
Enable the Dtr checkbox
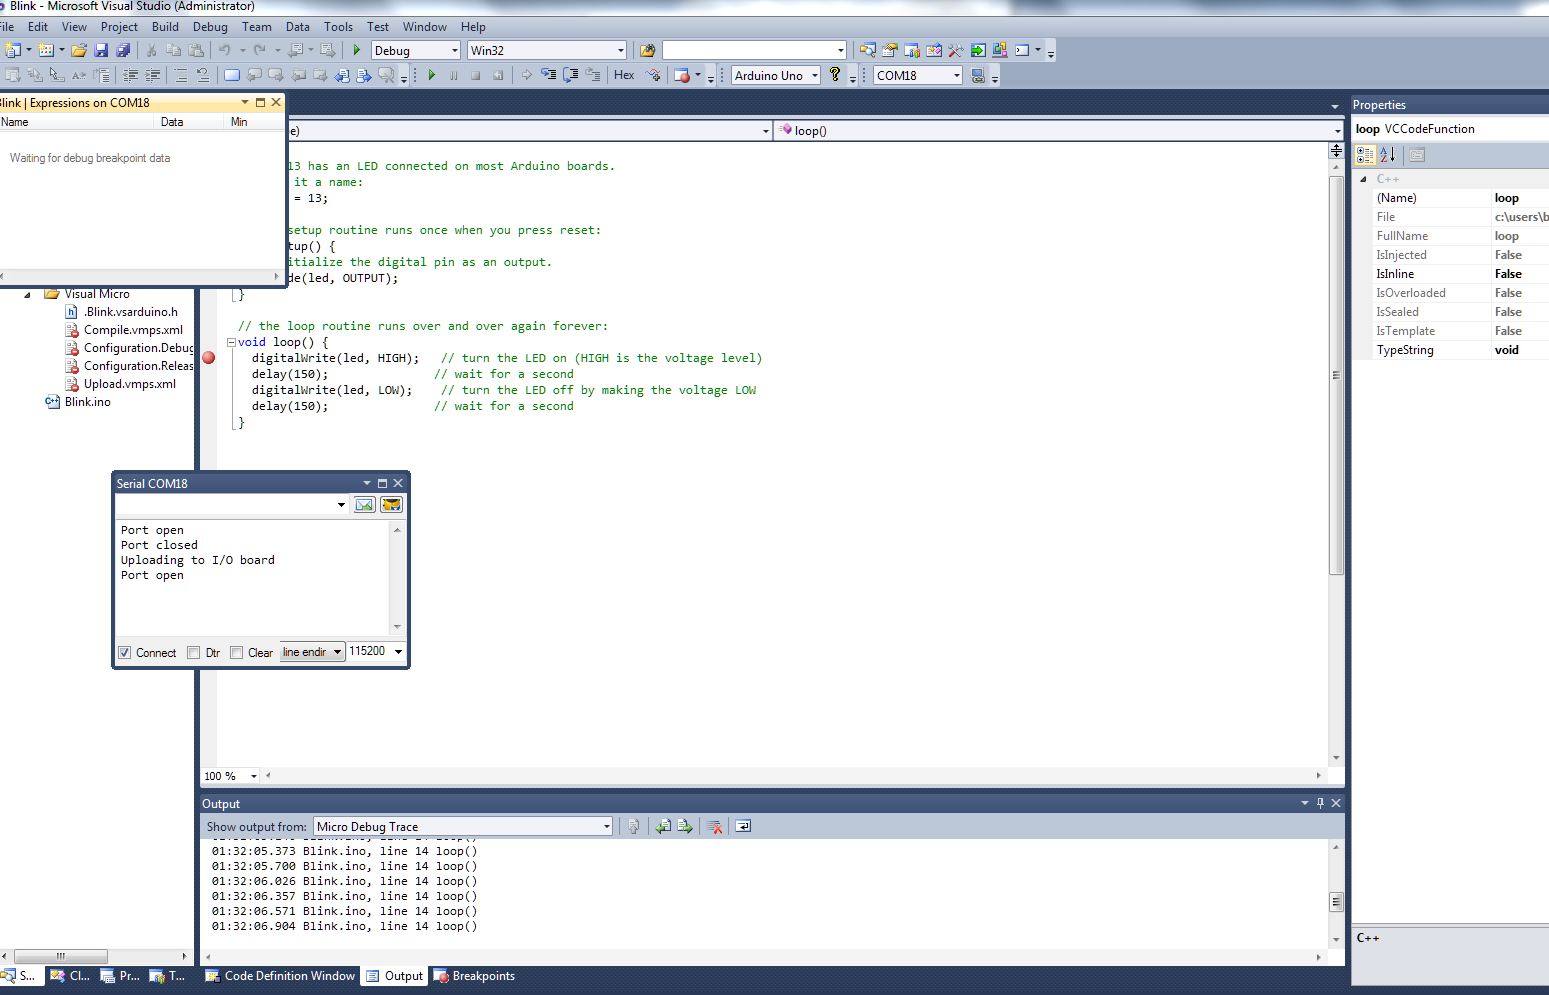pos(194,653)
